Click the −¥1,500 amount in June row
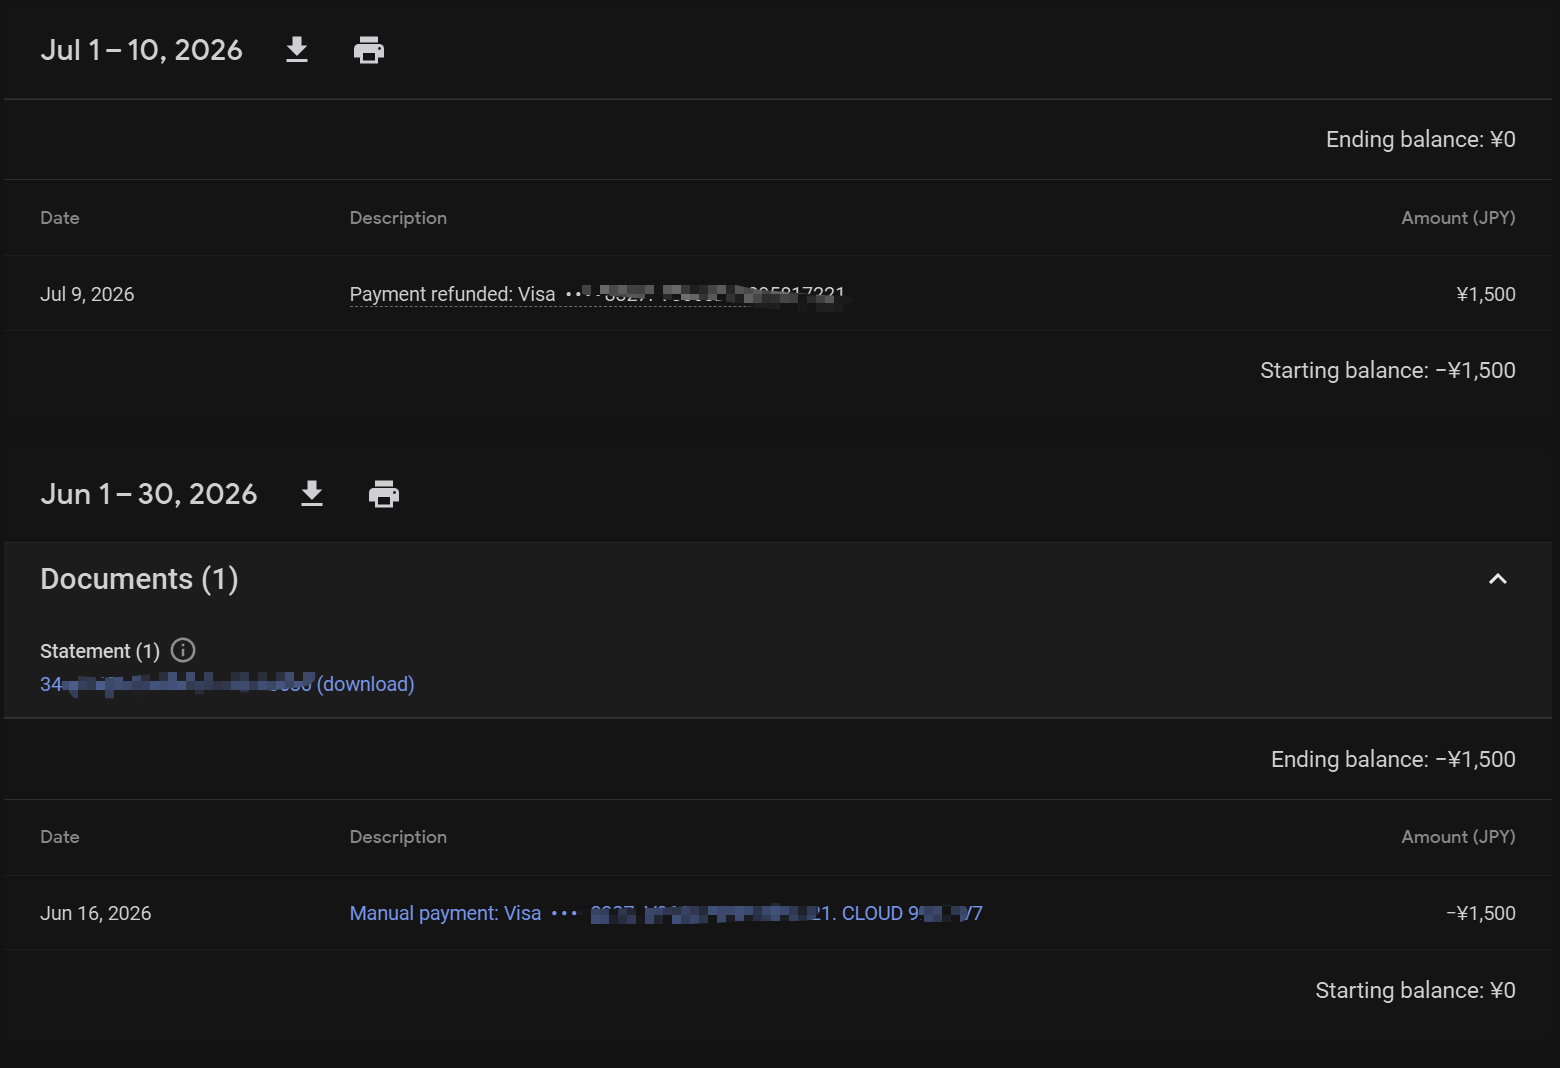This screenshot has width=1560, height=1068. click(1480, 913)
